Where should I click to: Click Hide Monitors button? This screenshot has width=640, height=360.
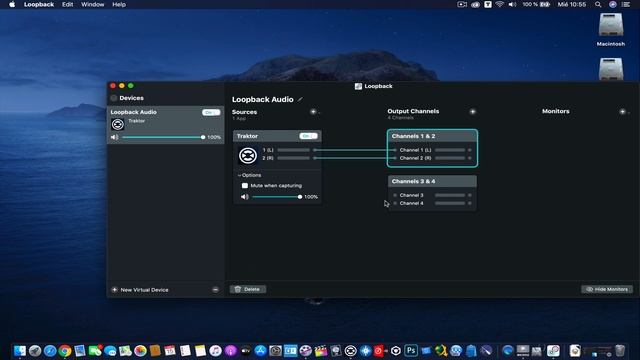coord(607,289)
